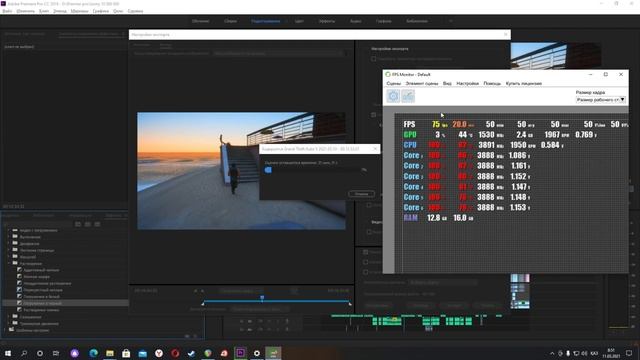The width and height of the screenshot is (640, 360).
Task: Open the Вид menu in FPS Monitor
Action: point(447,83)
